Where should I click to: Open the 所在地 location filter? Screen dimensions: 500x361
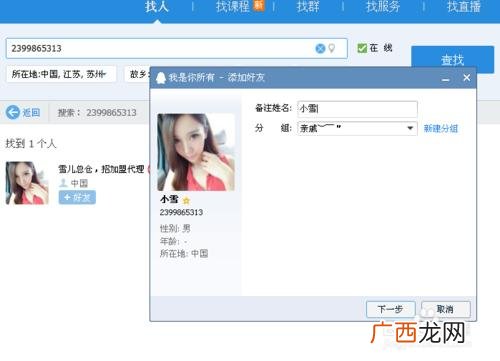coord(61,74)
